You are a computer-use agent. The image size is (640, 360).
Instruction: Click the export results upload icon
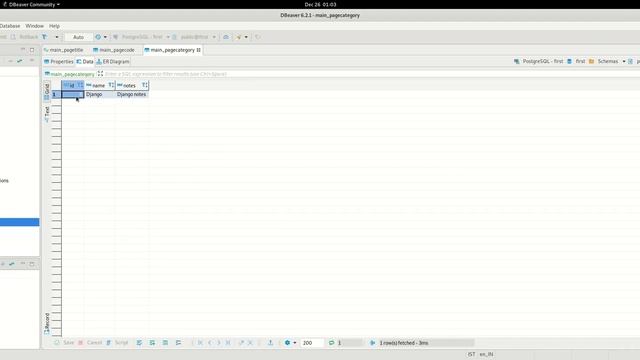point(270,342)
